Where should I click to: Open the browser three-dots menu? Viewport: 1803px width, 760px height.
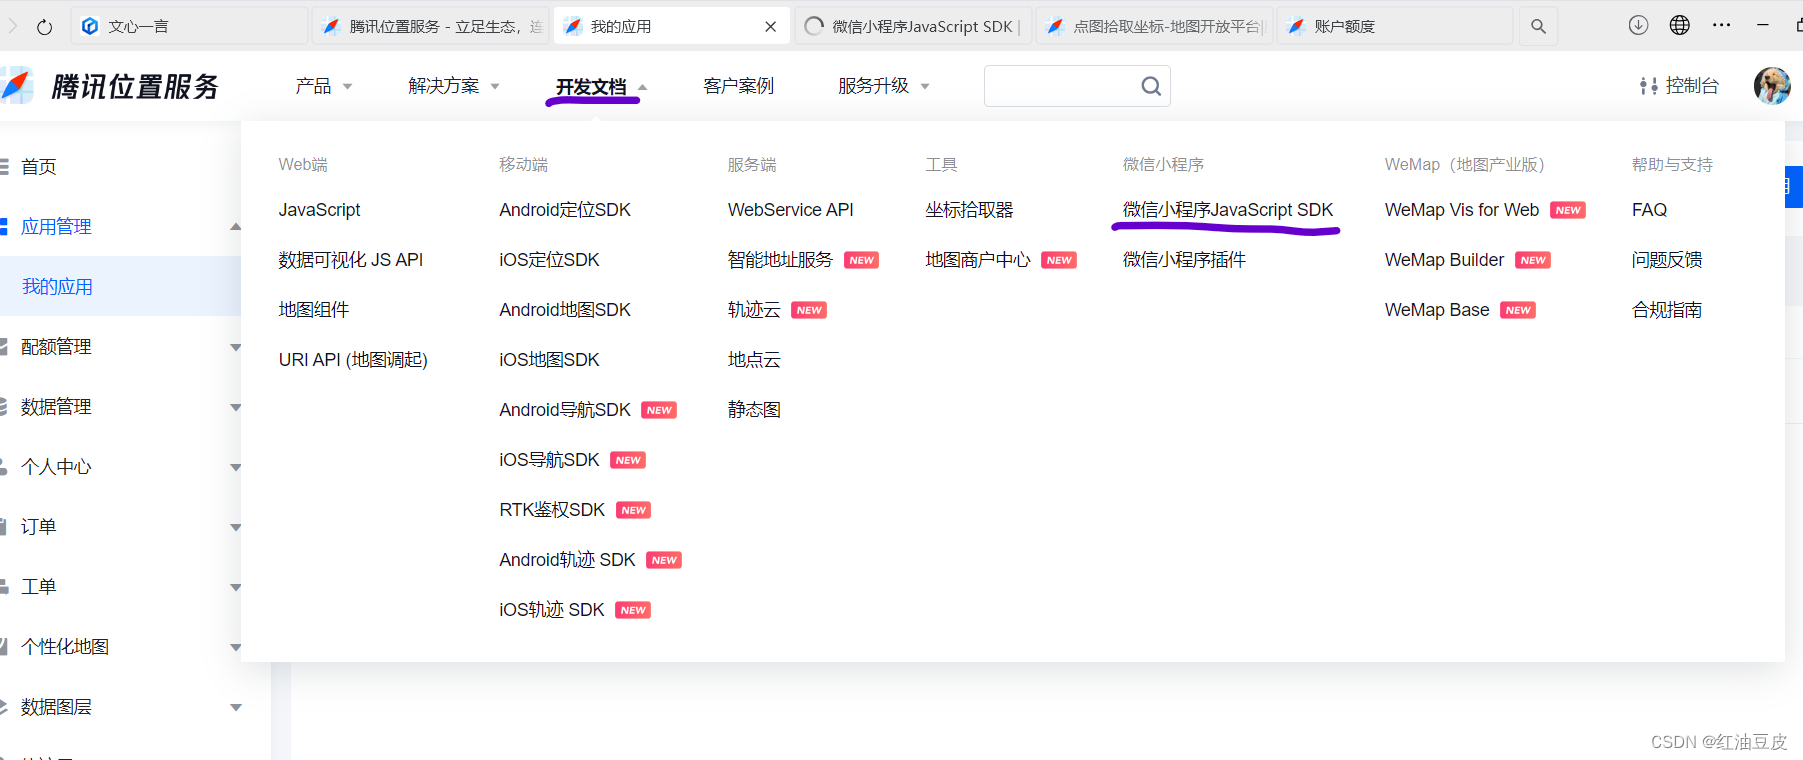1721,25
